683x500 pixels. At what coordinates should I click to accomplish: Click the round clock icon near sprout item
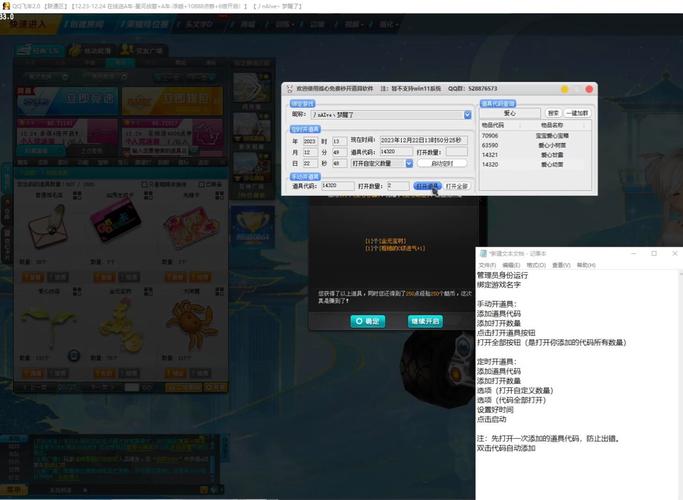pos(74,356)
